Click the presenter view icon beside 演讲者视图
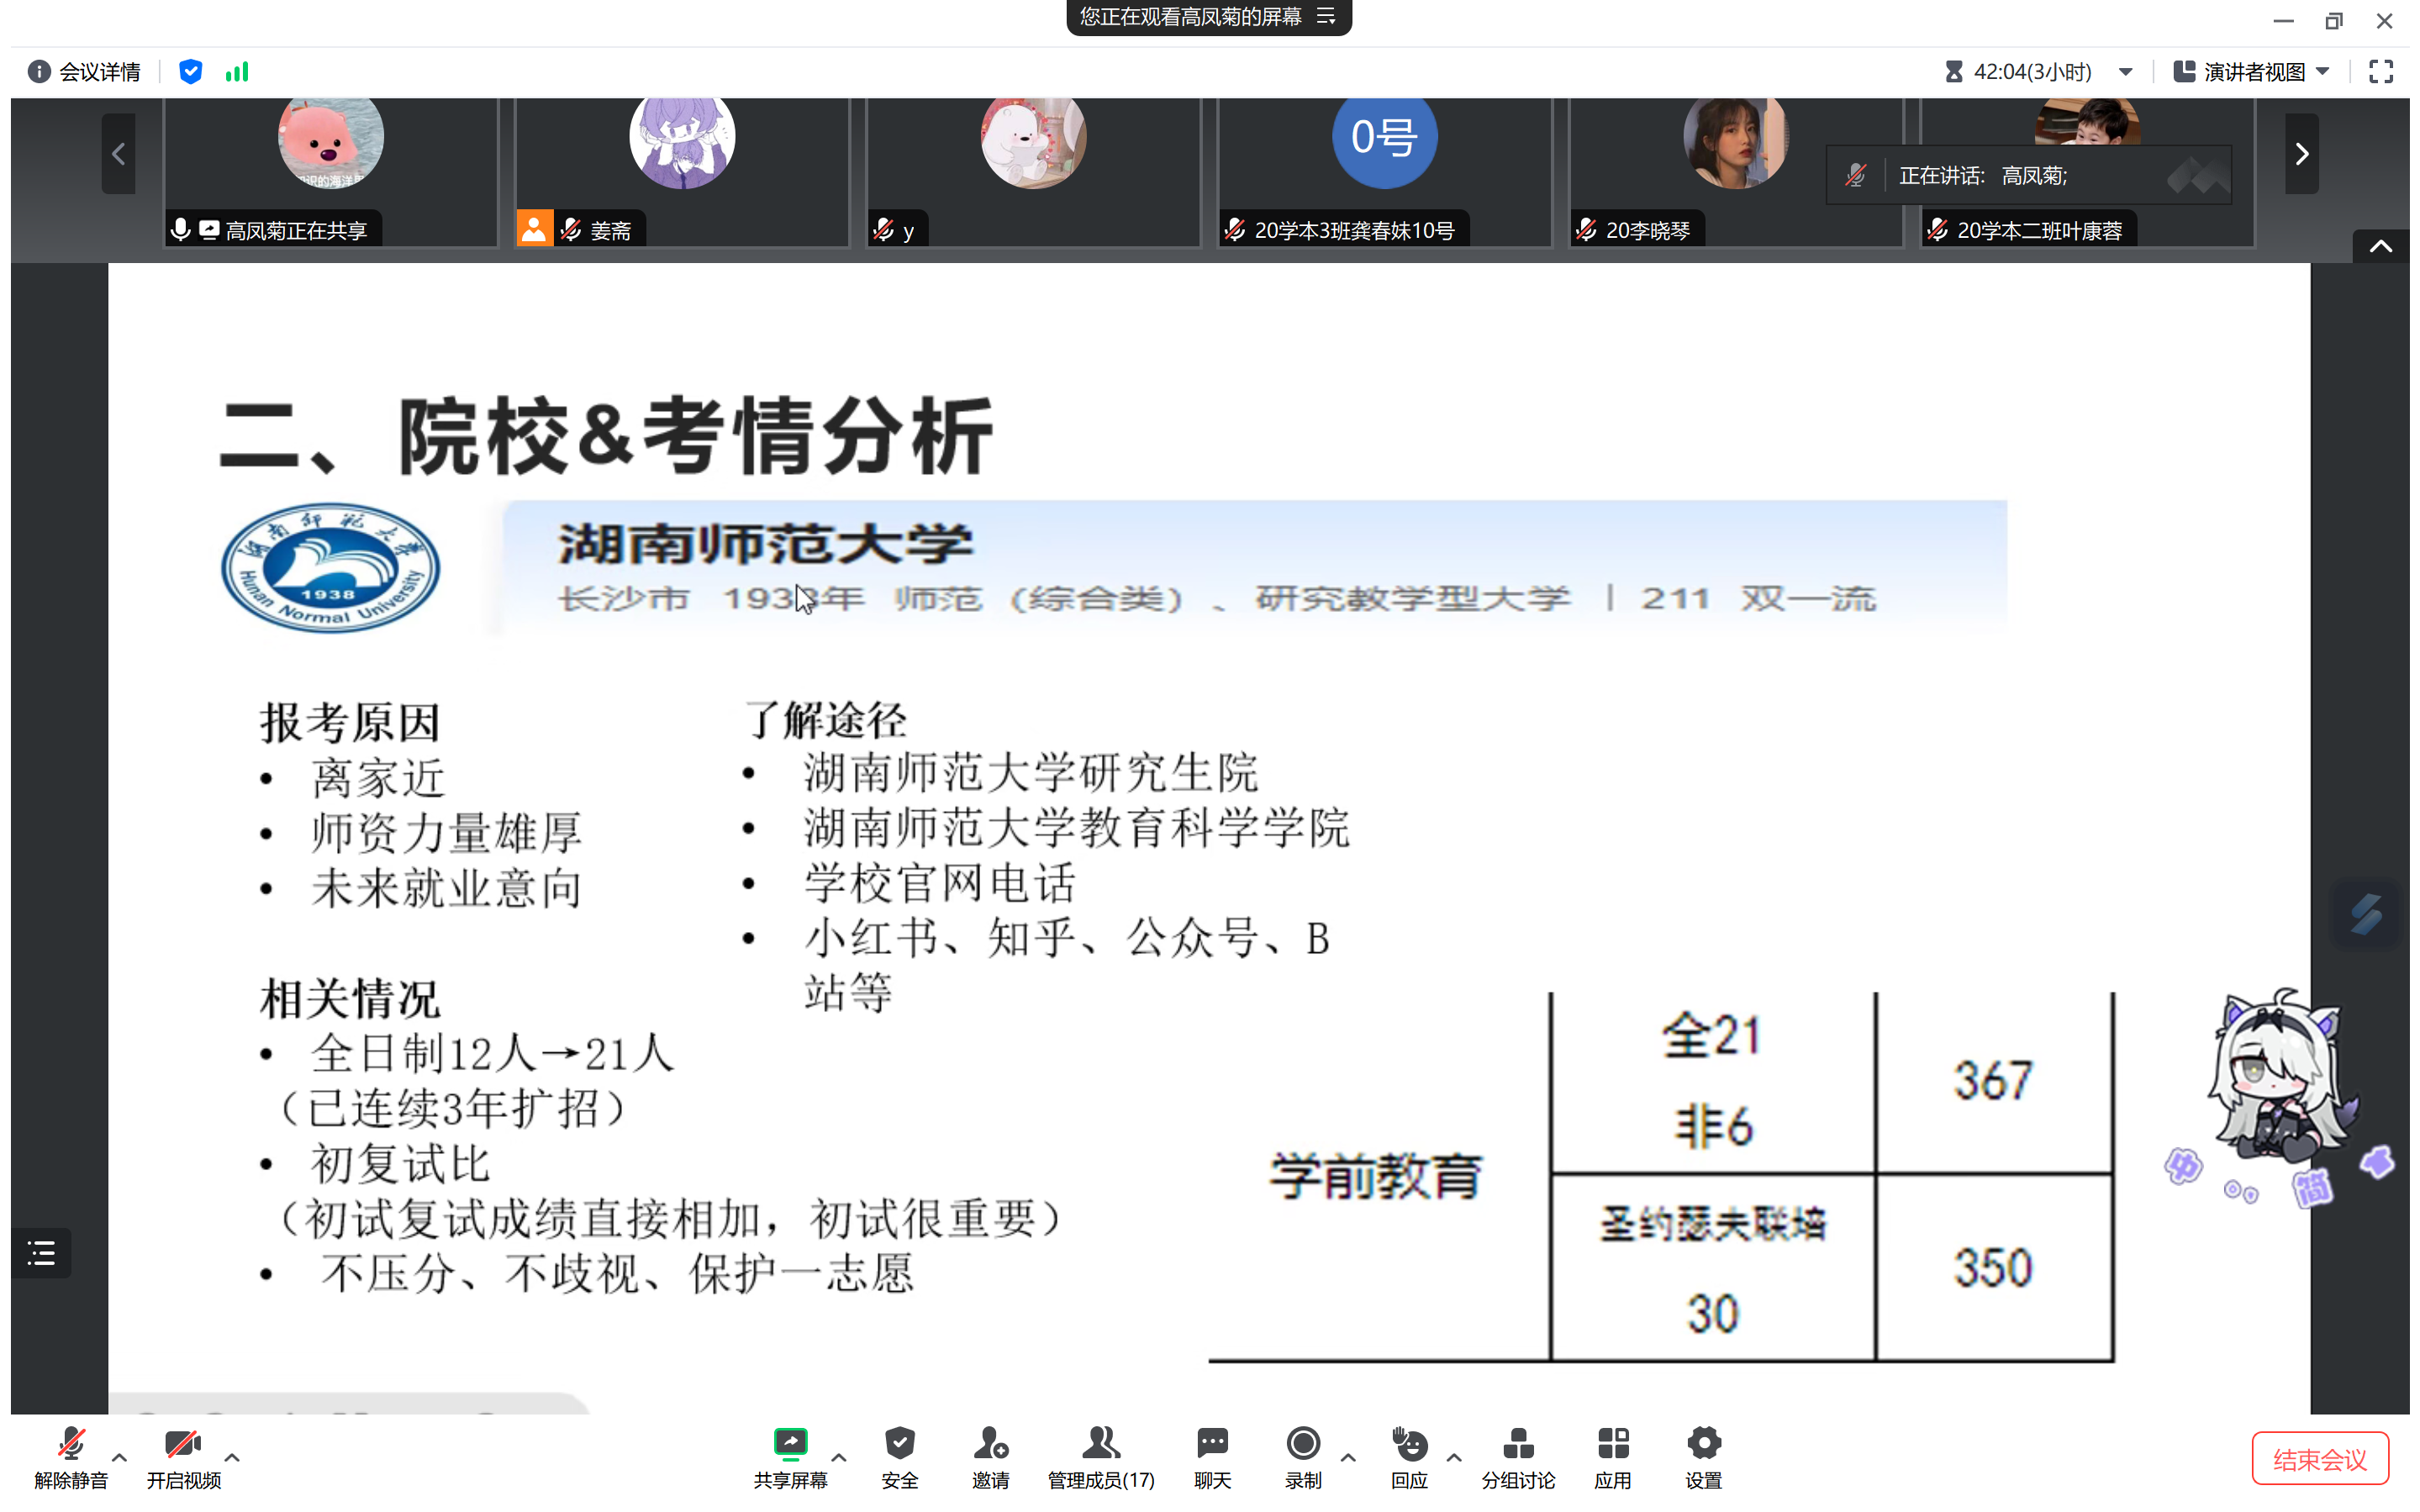Viewport: 2420px width, 1512px height. point(2184,71)
